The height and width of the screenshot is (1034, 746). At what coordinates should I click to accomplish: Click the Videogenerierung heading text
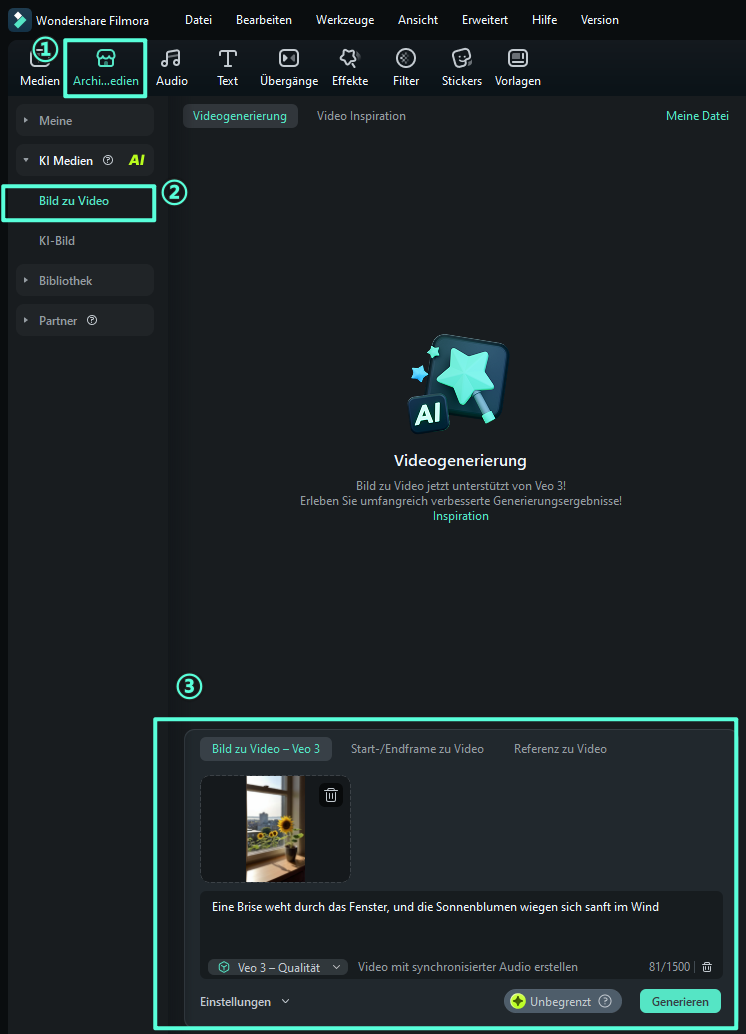(460, 460)
